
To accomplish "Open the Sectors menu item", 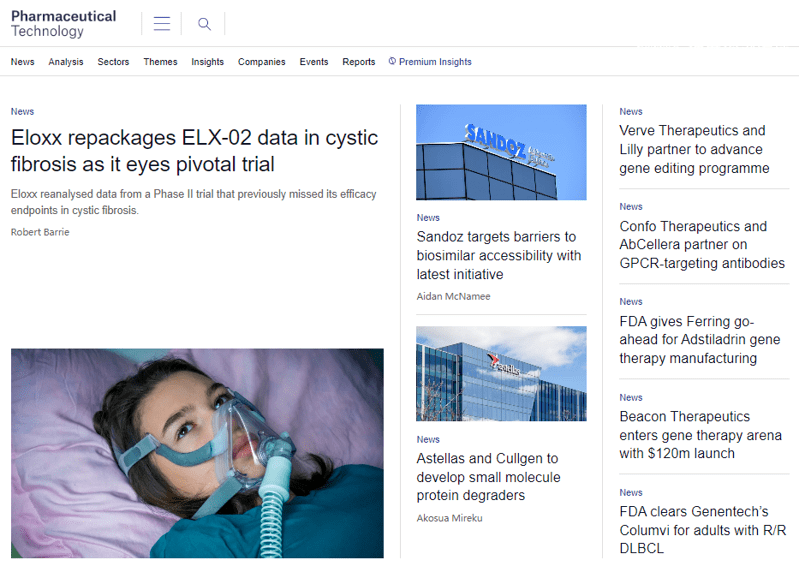I will [x=113, y=62].
